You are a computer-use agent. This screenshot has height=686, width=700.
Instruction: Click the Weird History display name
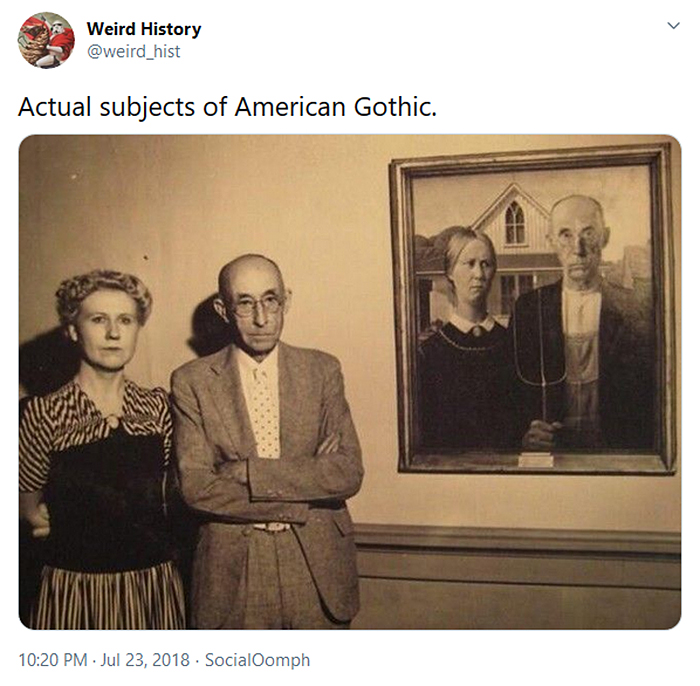tap(143, 29)
